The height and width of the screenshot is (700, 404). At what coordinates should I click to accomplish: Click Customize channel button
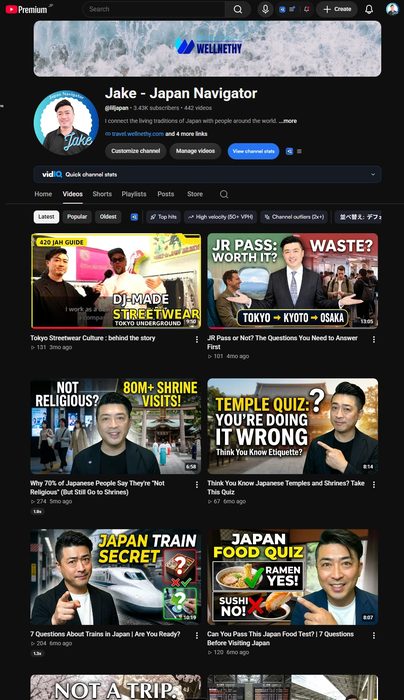(136, 151)
